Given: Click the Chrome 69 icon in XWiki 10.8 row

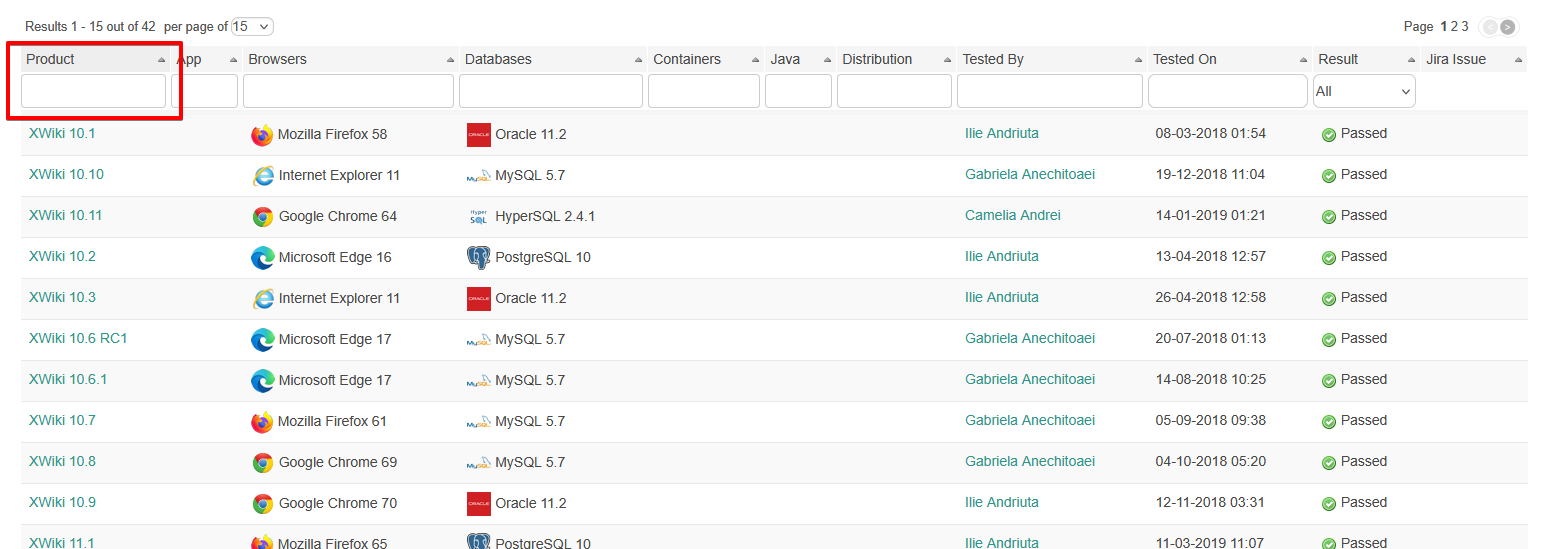Looking at the screenshot, I should [263, 463].
